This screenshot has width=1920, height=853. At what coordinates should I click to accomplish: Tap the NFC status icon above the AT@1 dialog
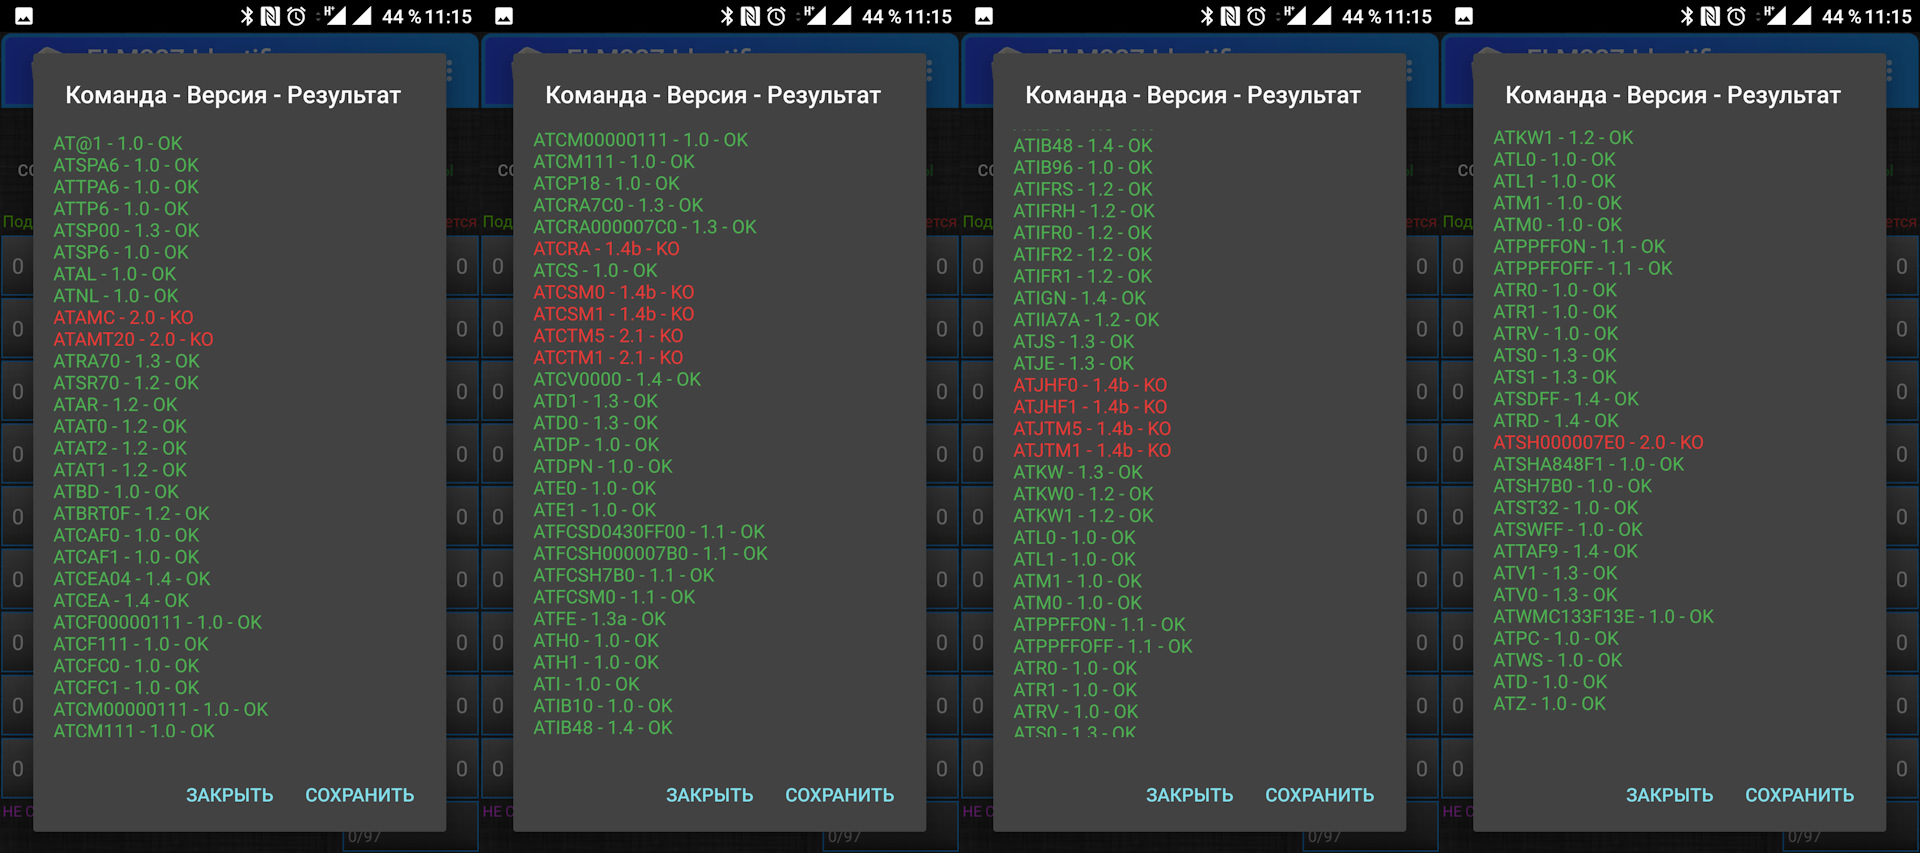pyautogui.click(x=270, y=16)
